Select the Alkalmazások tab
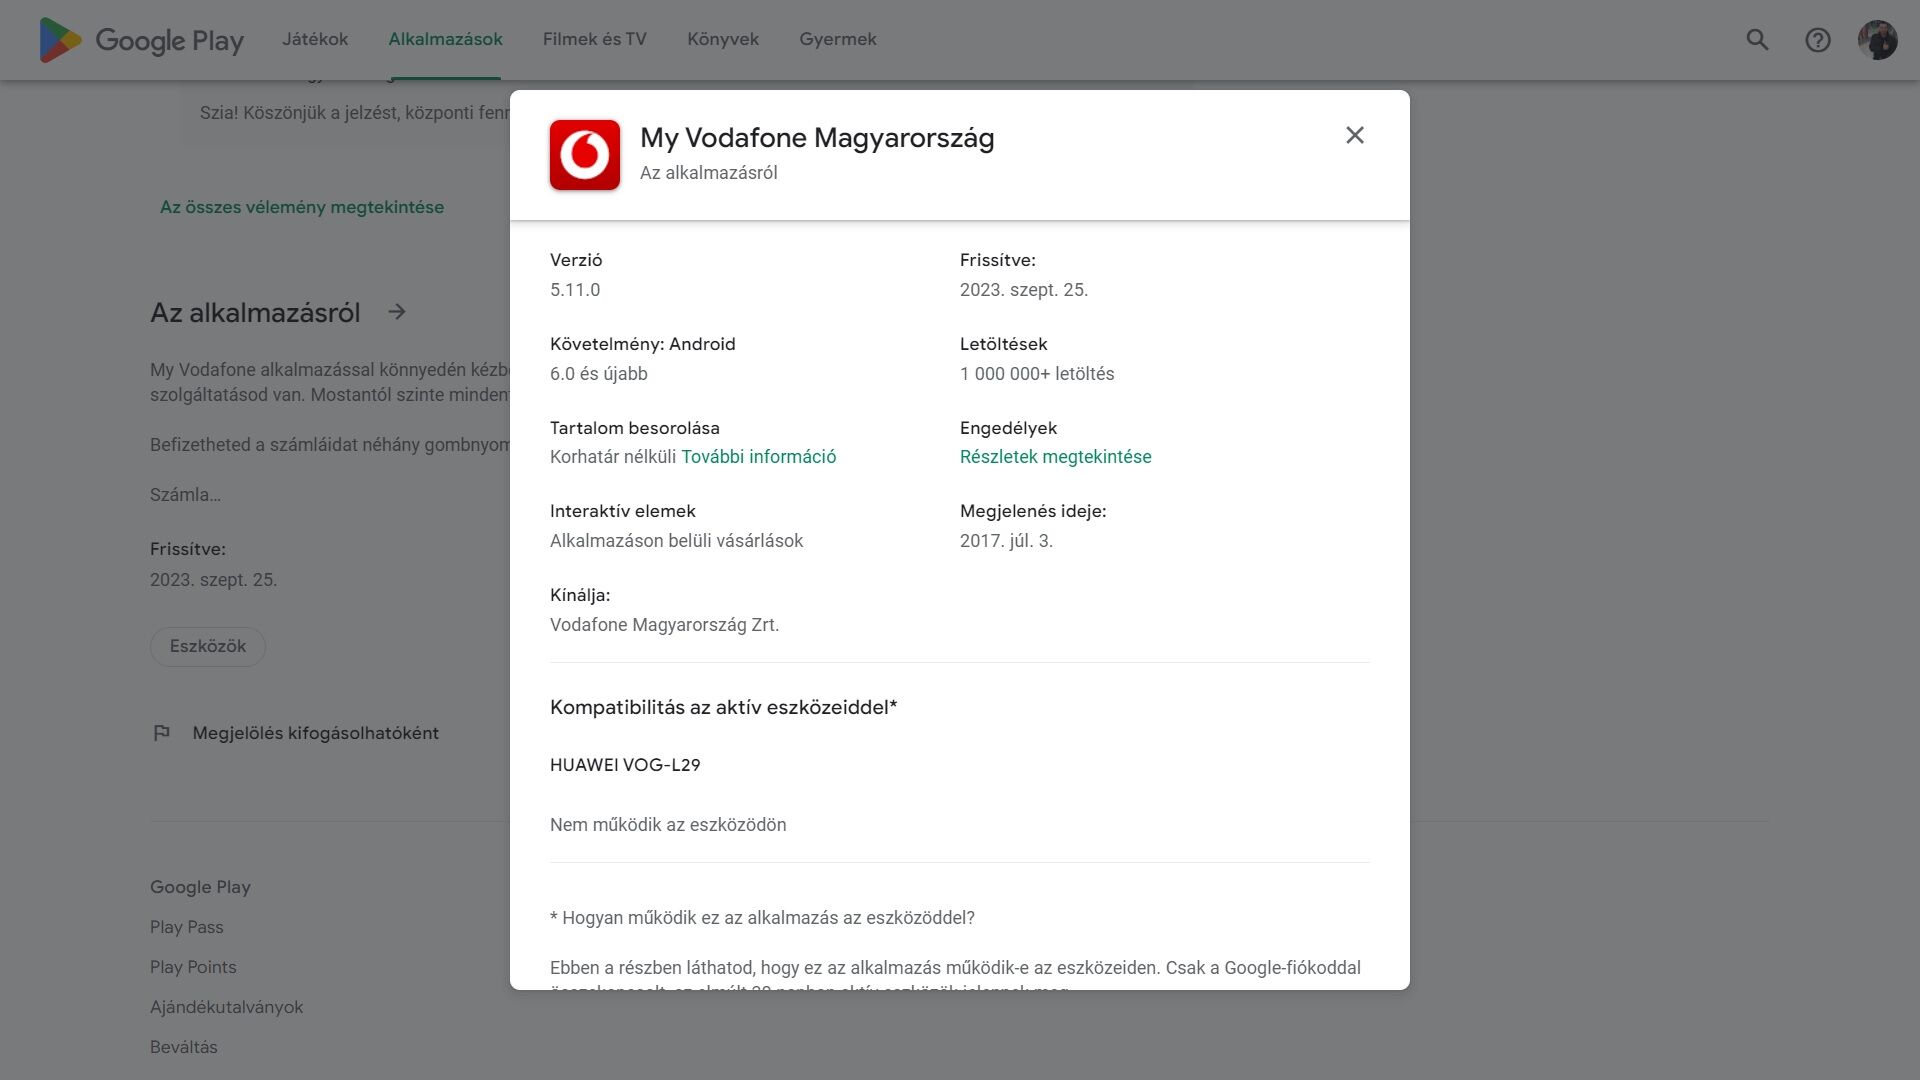 [x=445, y=39]
